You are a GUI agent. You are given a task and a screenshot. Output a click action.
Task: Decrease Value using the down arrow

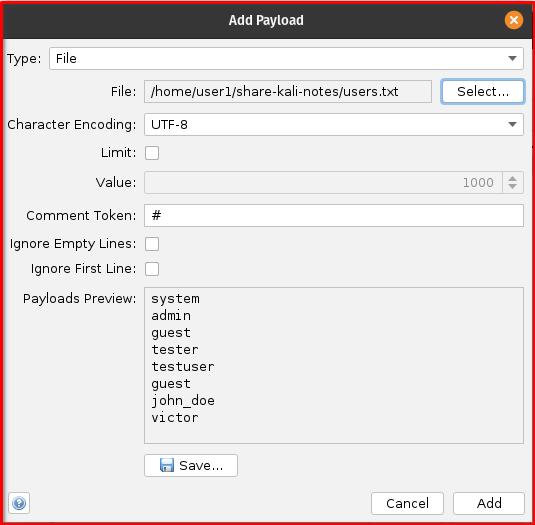tap(512, 187)
